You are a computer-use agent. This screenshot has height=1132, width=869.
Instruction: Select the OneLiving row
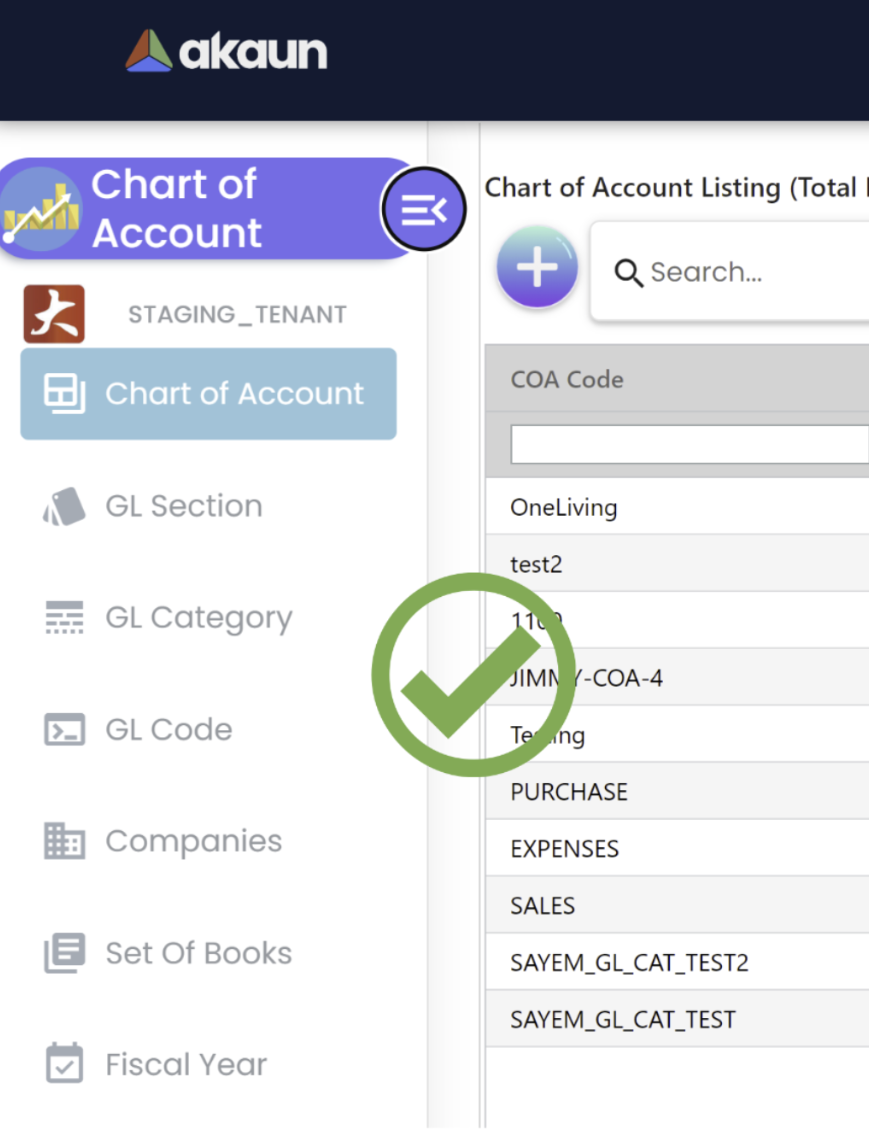[564, 507]
